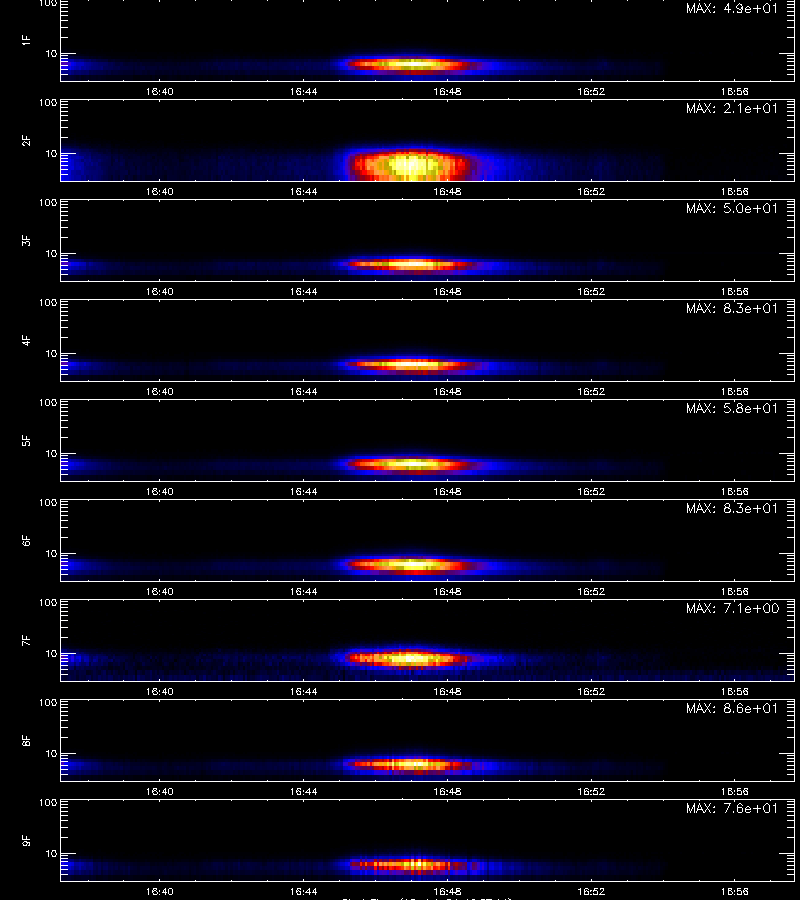Click the 10 y-axis label of panel 3F
This screenshot has height=900, width=800.
(52, 254)
